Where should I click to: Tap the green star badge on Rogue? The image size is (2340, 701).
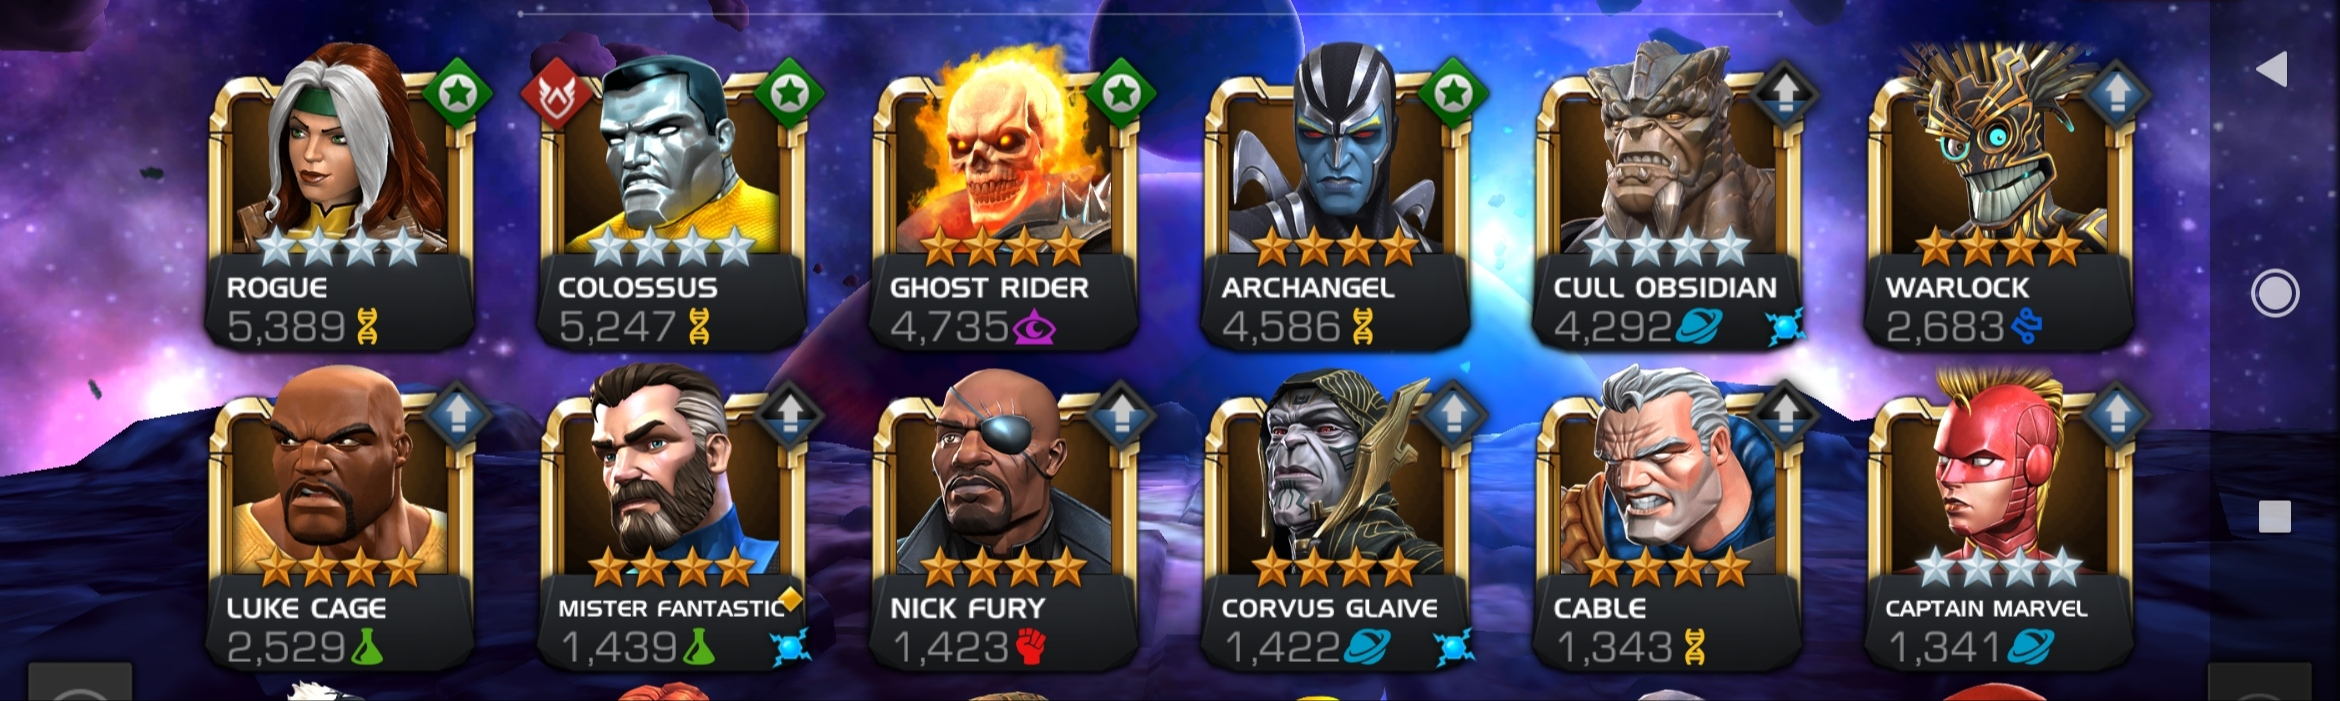coord(458,94)
